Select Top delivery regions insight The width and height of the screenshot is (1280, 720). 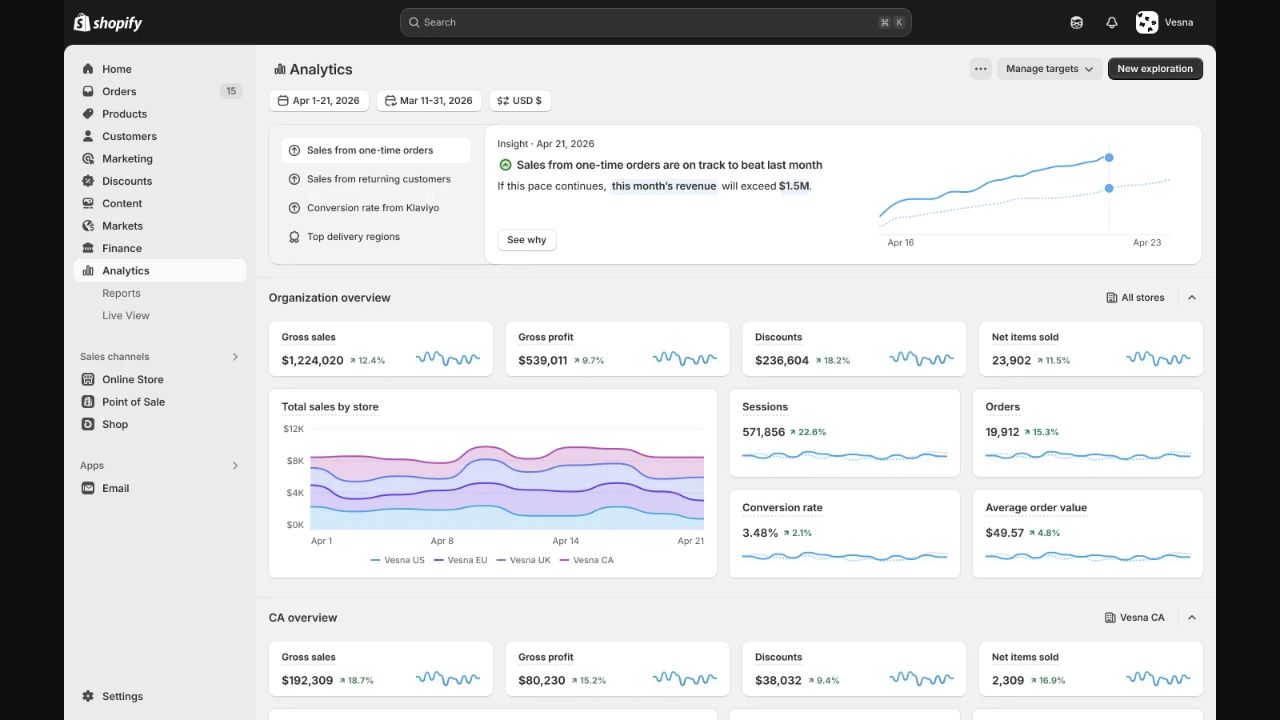click(376, 237)
